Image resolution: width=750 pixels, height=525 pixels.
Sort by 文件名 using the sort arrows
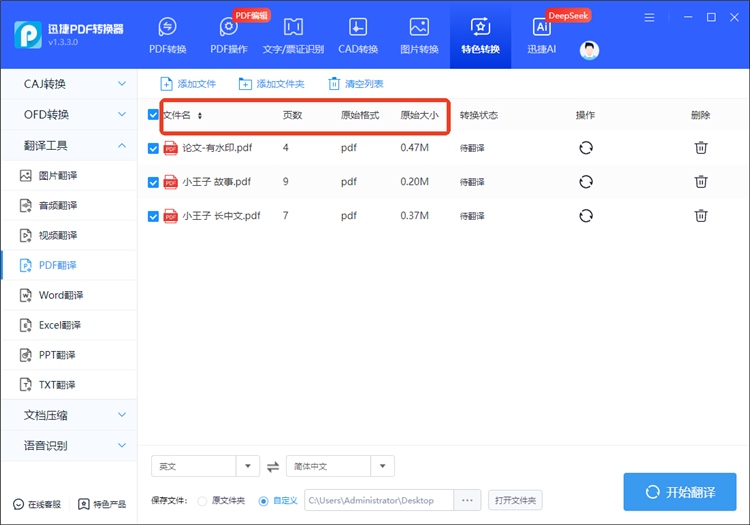coord(199,116)
